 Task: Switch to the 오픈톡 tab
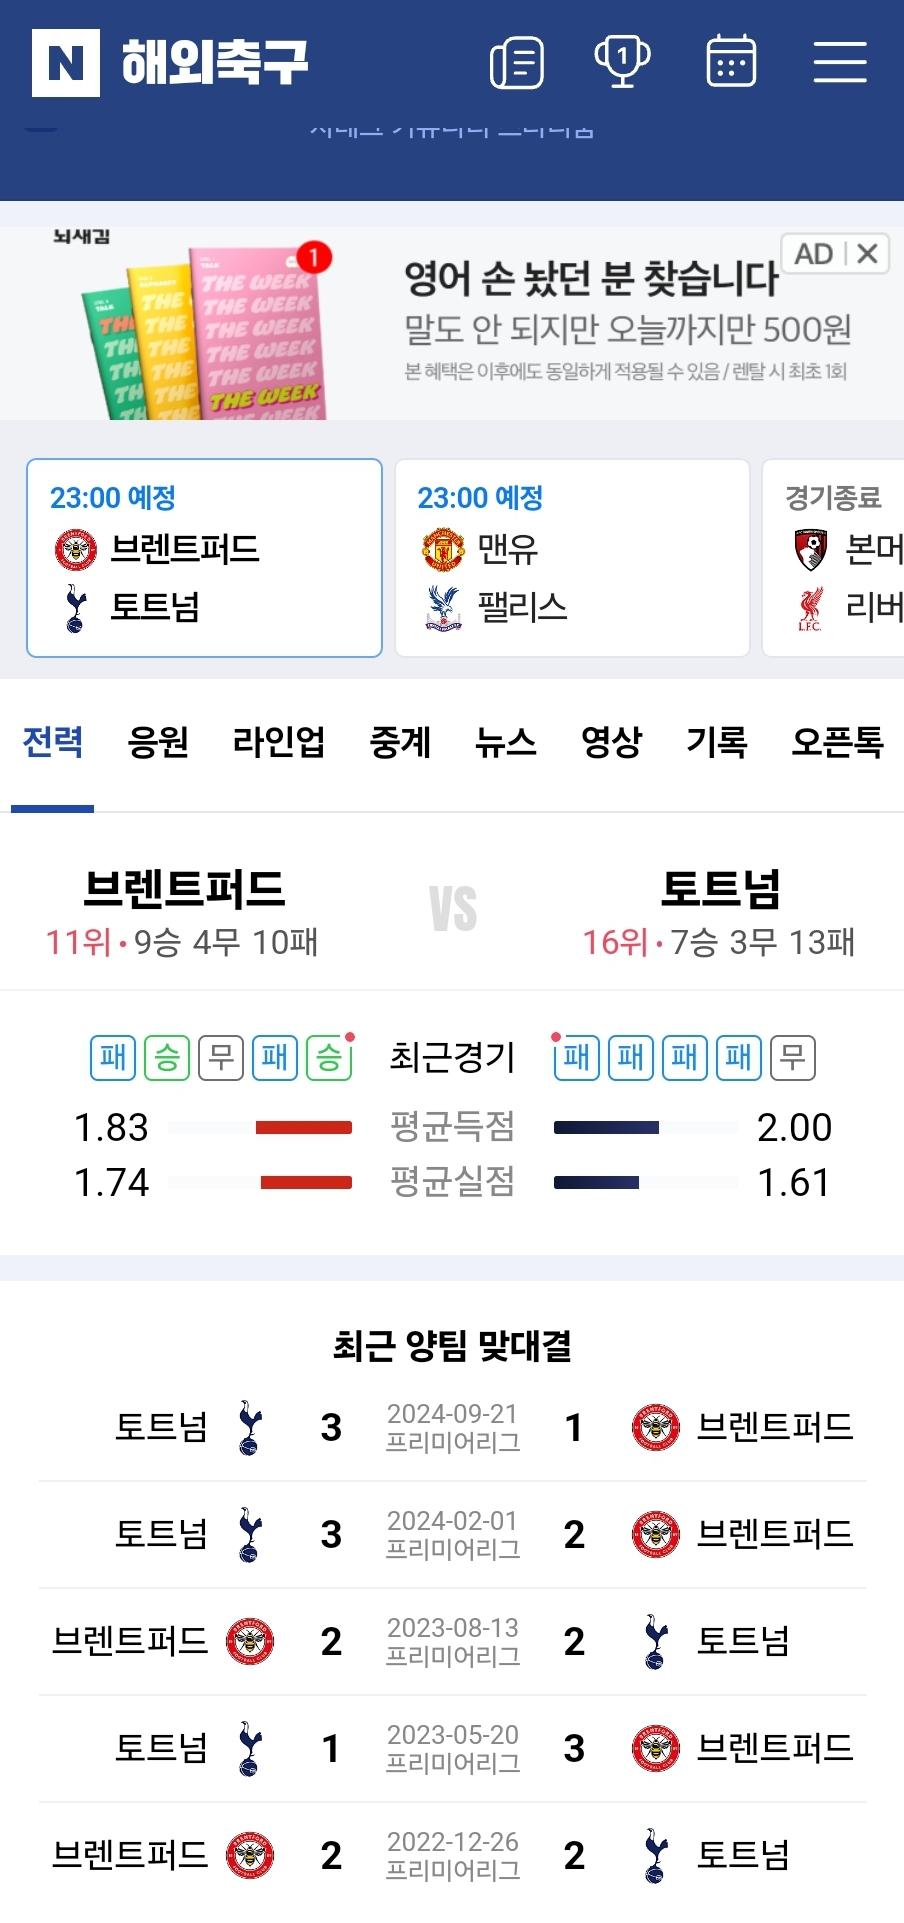point(838,742)
